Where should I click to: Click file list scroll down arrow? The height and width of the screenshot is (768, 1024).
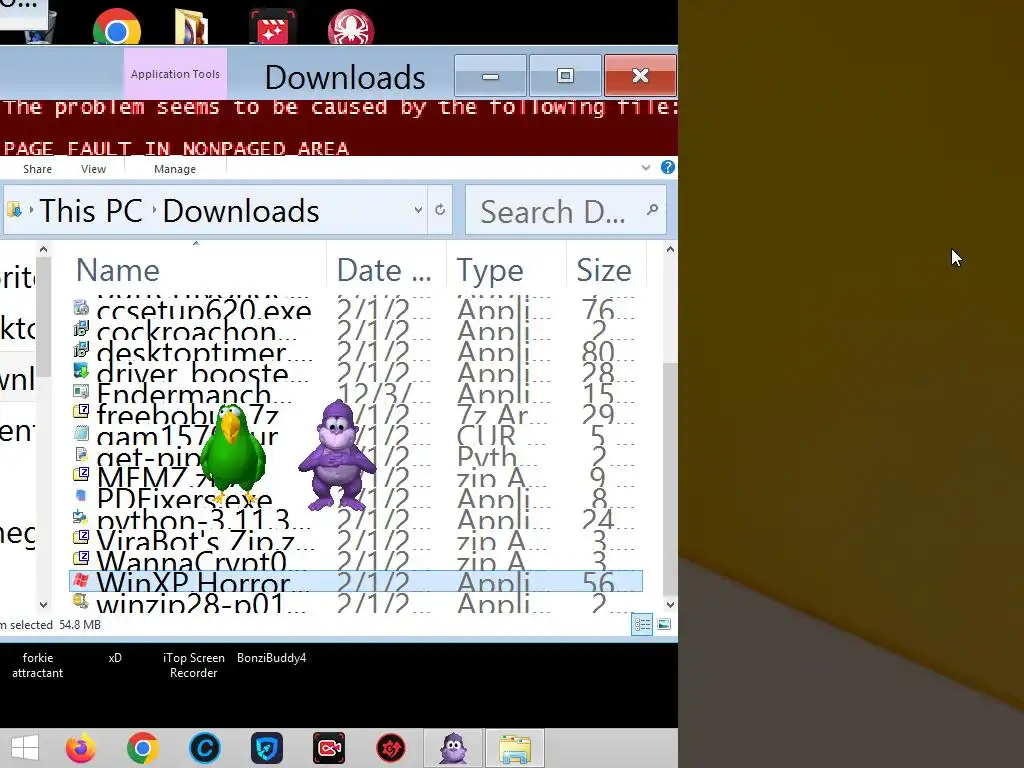(670, 605)
